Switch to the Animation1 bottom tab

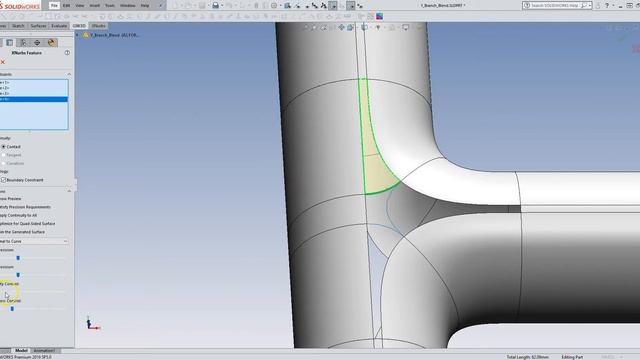click(x=44, y=350)
